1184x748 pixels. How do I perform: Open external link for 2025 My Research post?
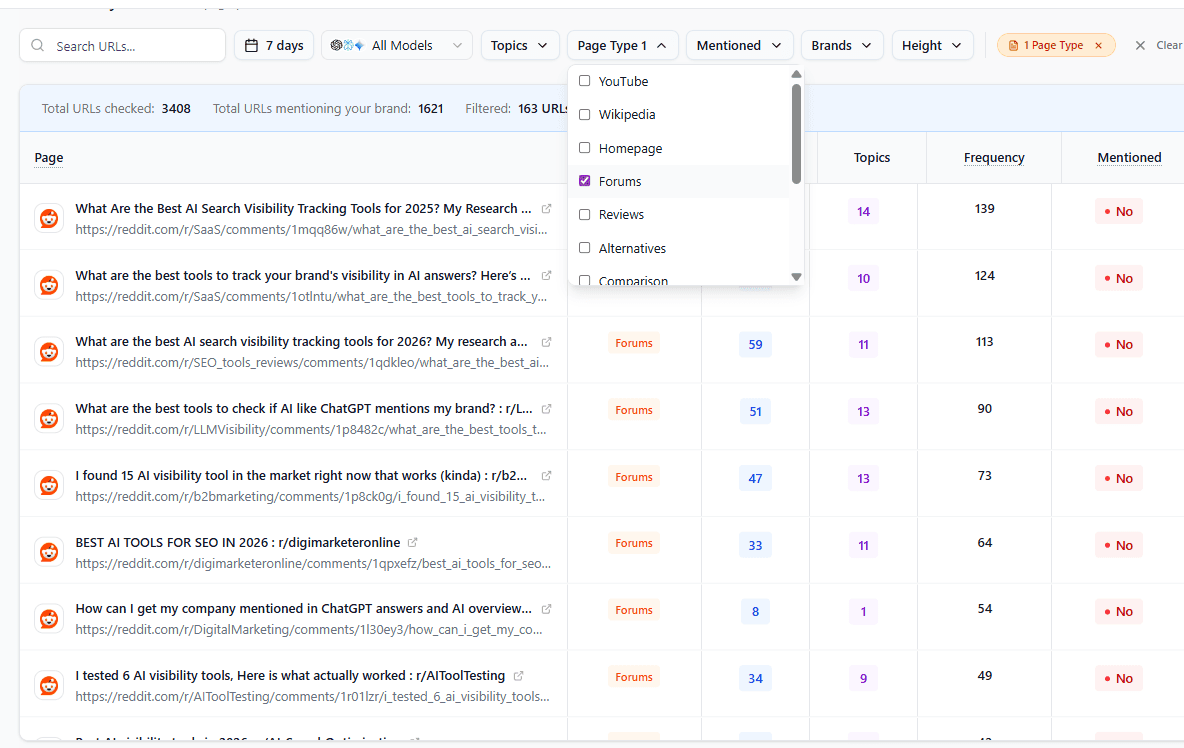coord(547,208)
